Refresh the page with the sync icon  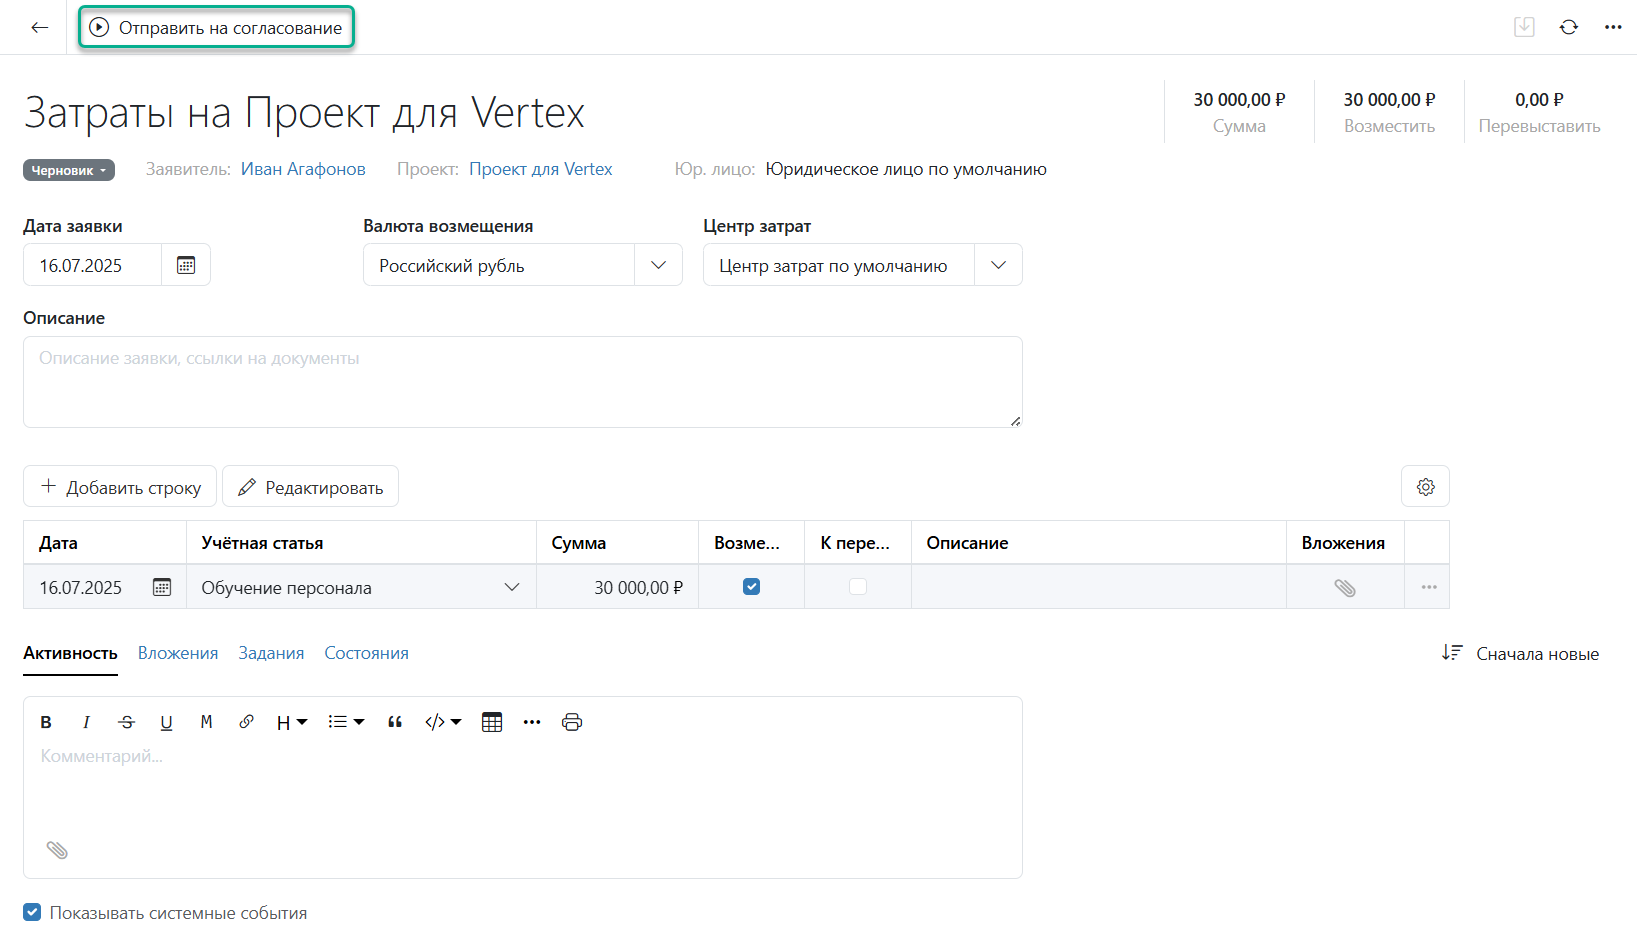[1569, 27]
